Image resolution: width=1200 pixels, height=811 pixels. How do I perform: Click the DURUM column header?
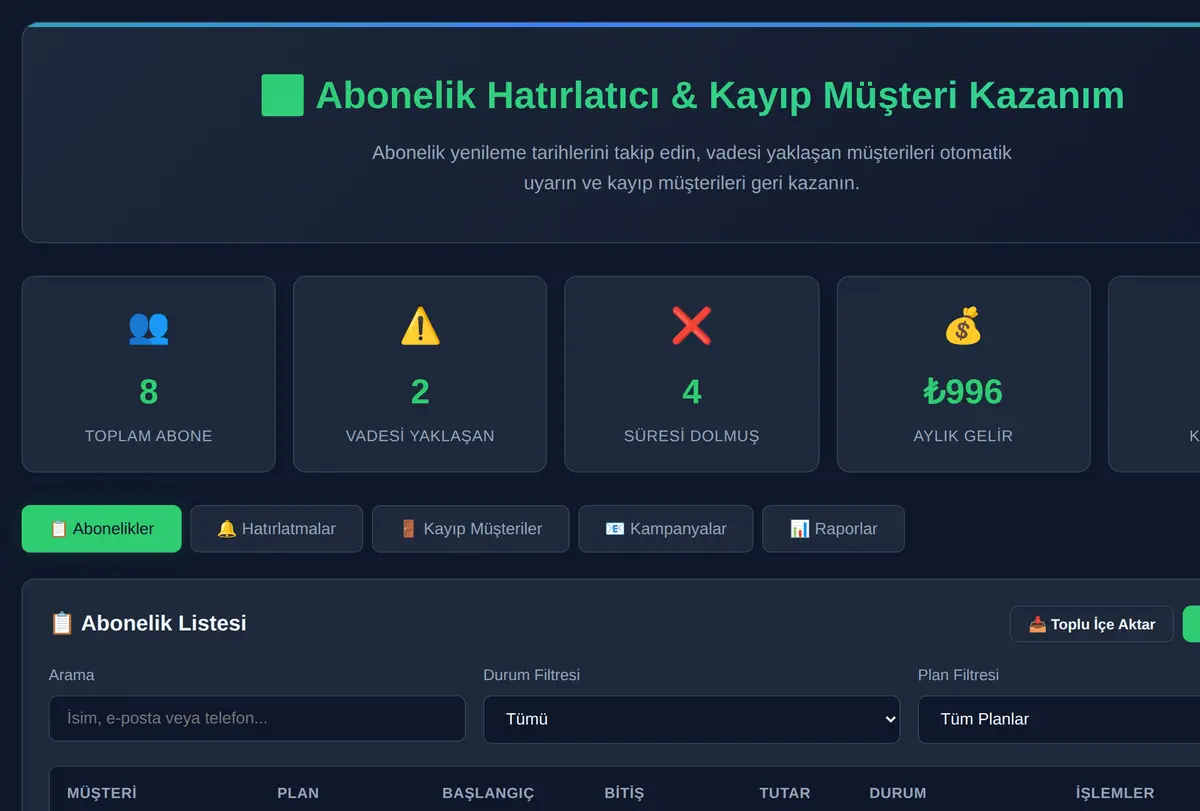(898, 793)
